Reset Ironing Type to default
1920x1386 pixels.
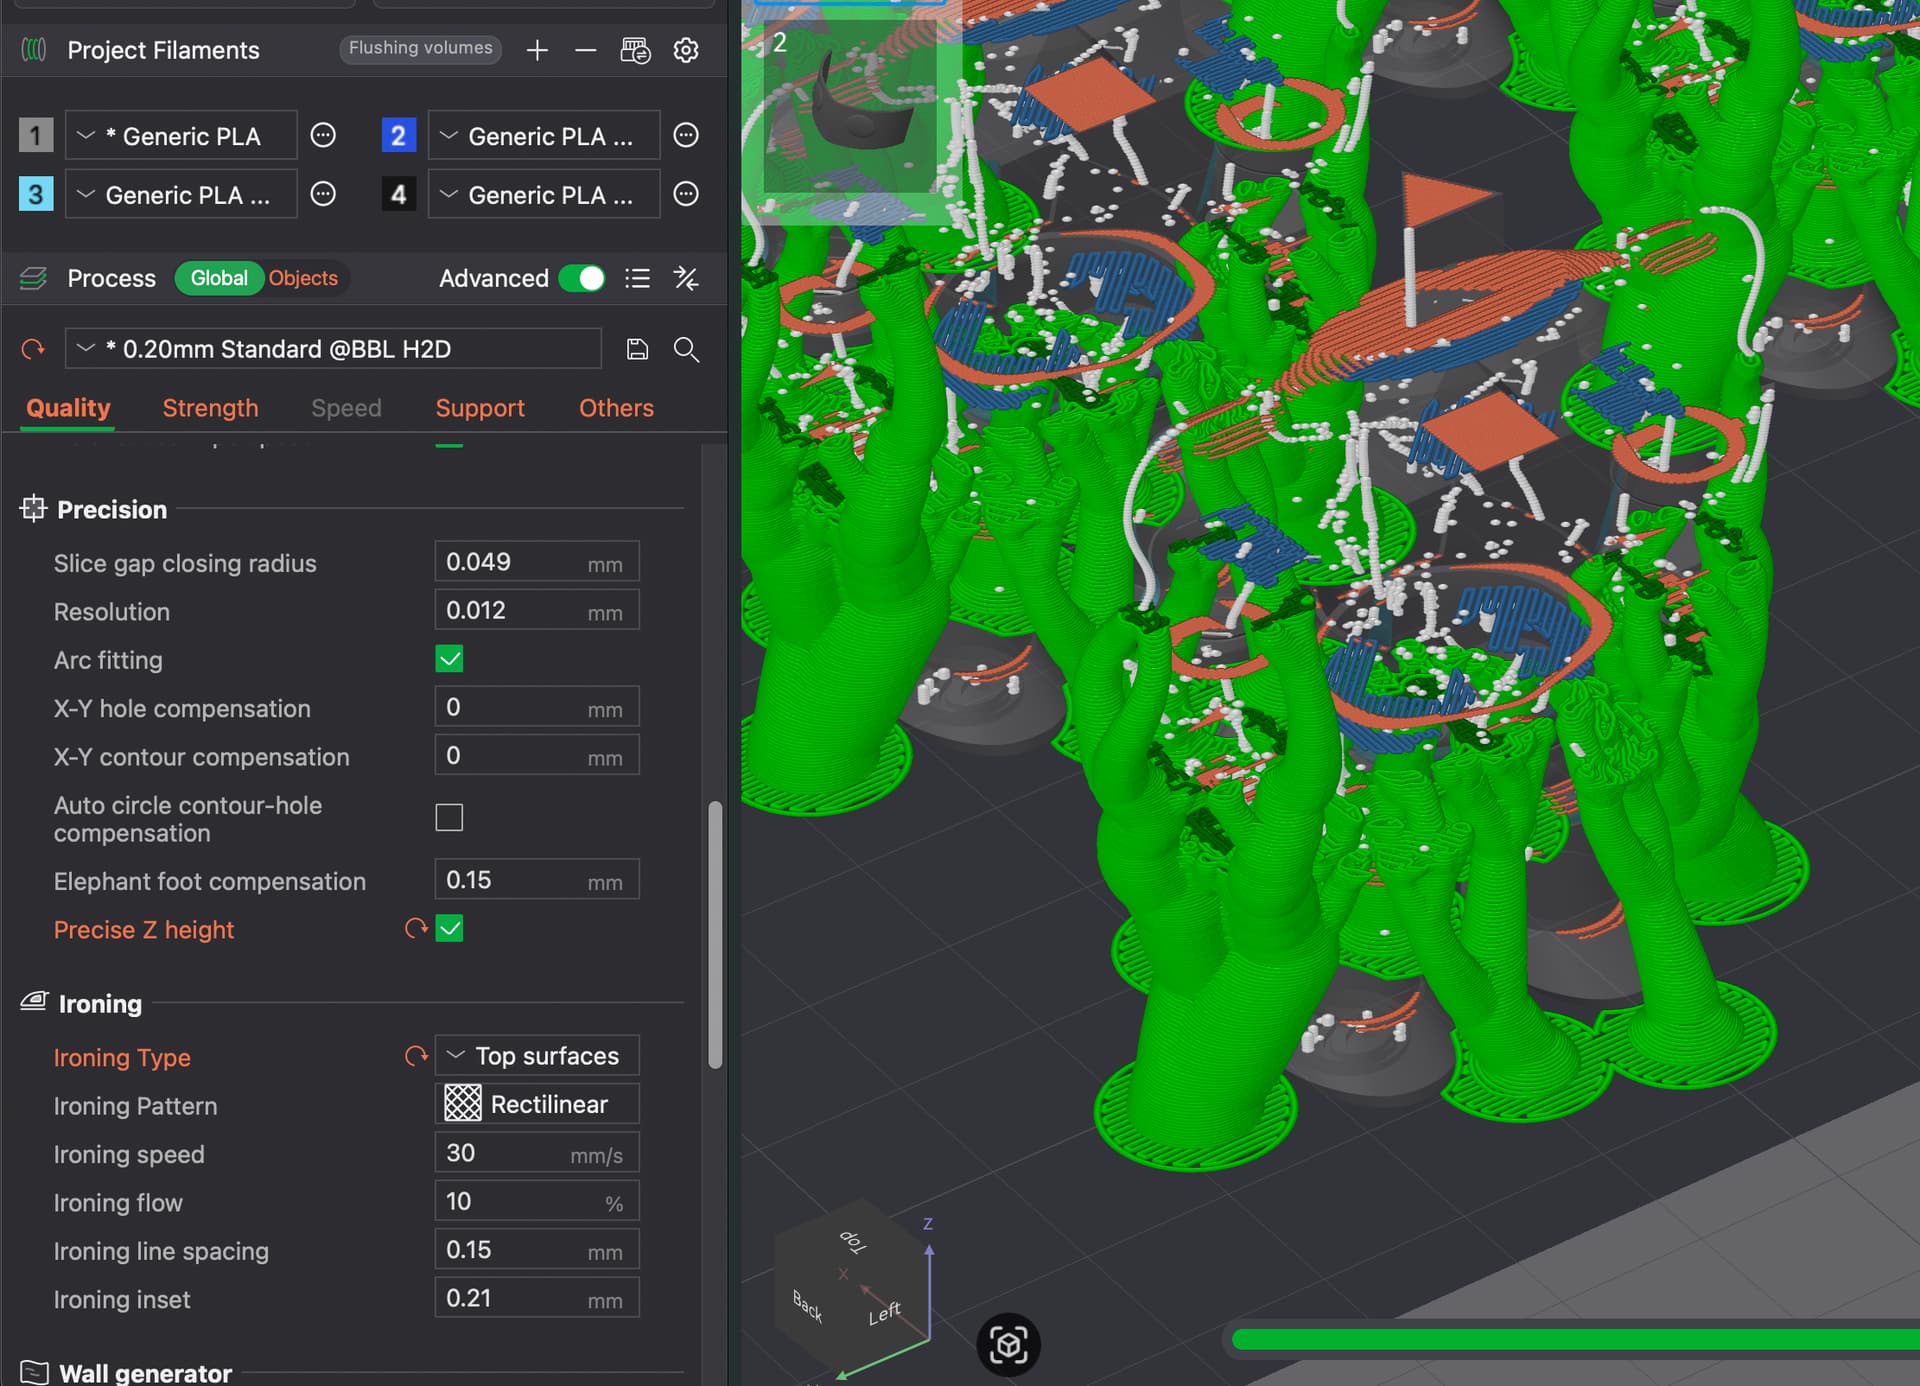416,1056
